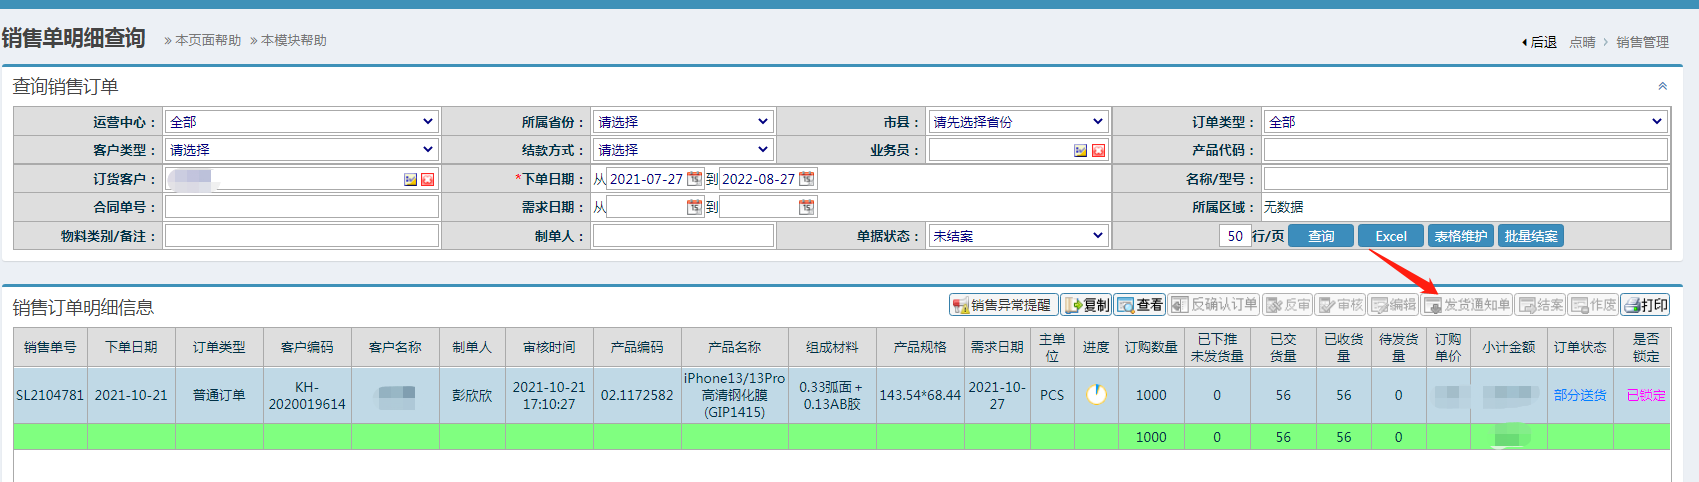Image resolution: width=1699 pixels, height=482 pixels.
Task: Click the 作废 toolbar button
Action: (1594, 305)
